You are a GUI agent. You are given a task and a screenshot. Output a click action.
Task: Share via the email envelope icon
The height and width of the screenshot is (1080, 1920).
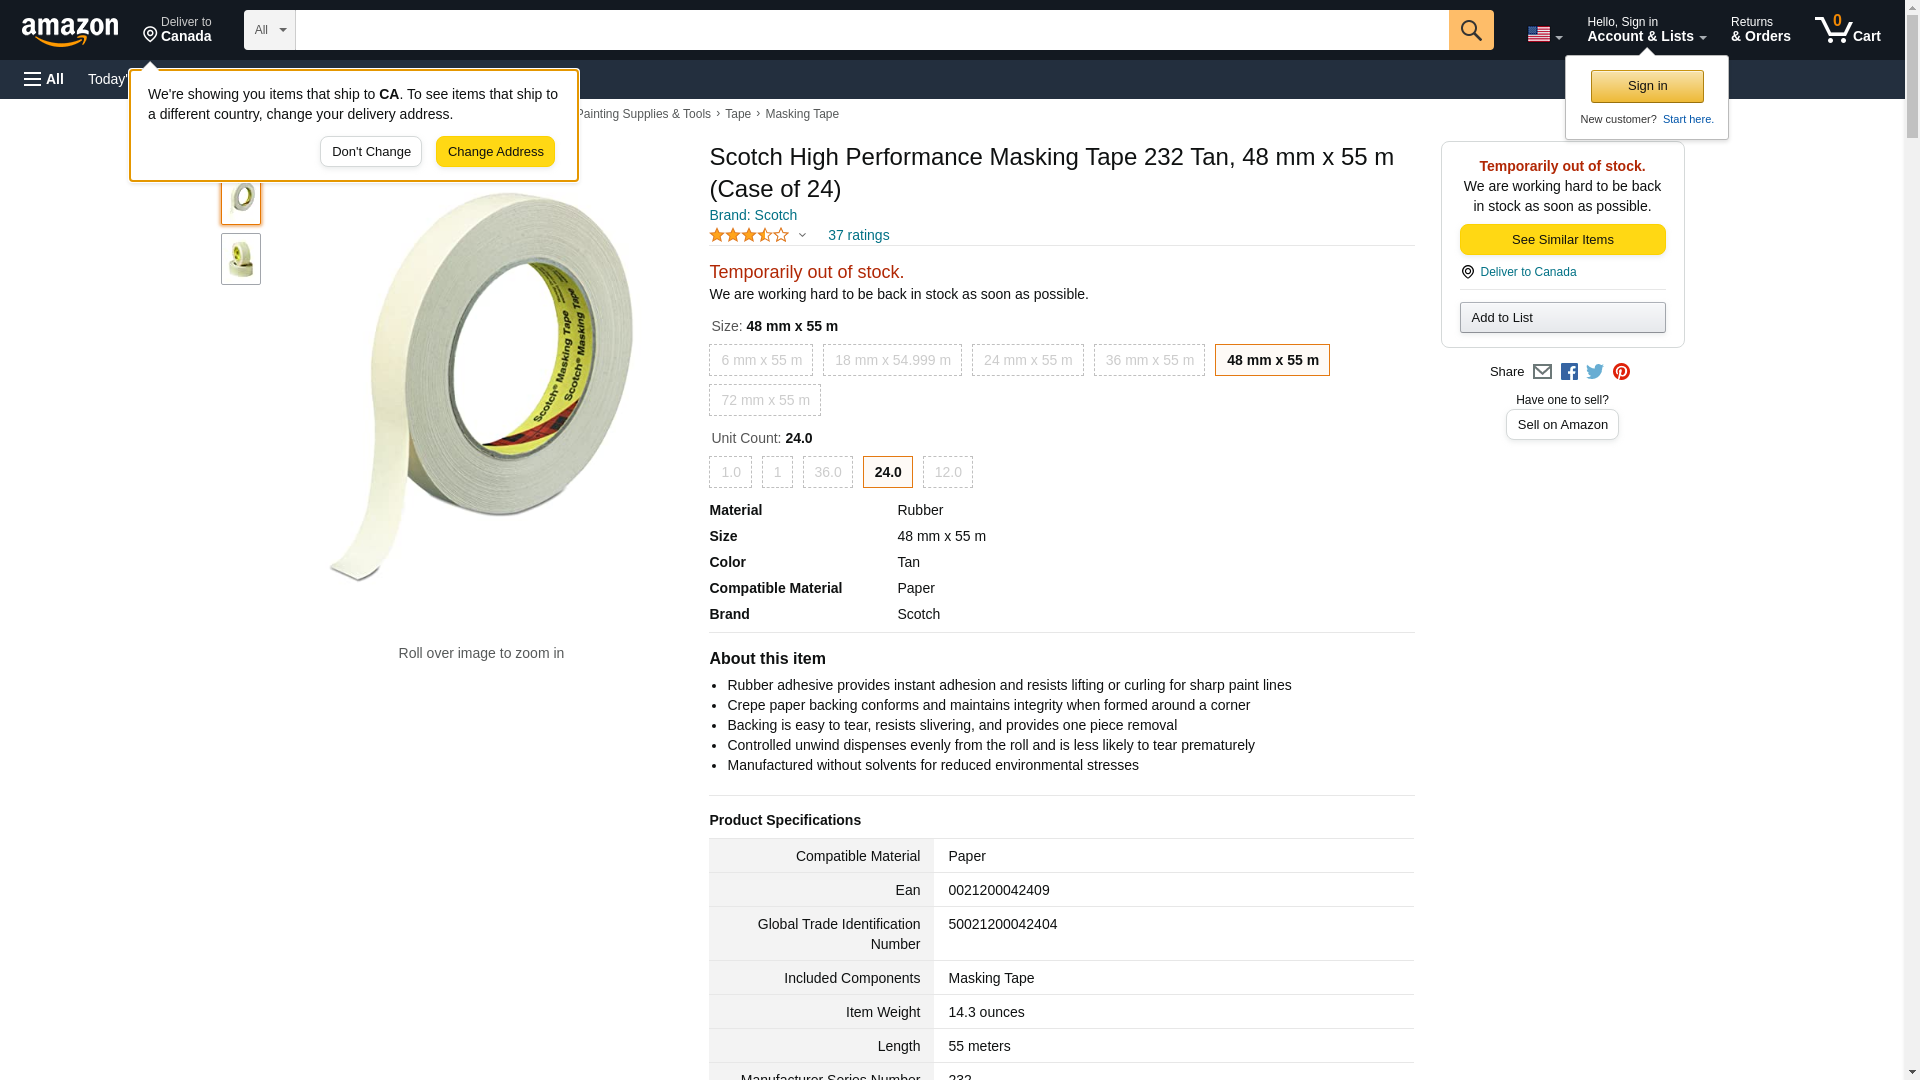pyautogui.click(x=1542, y=372)
